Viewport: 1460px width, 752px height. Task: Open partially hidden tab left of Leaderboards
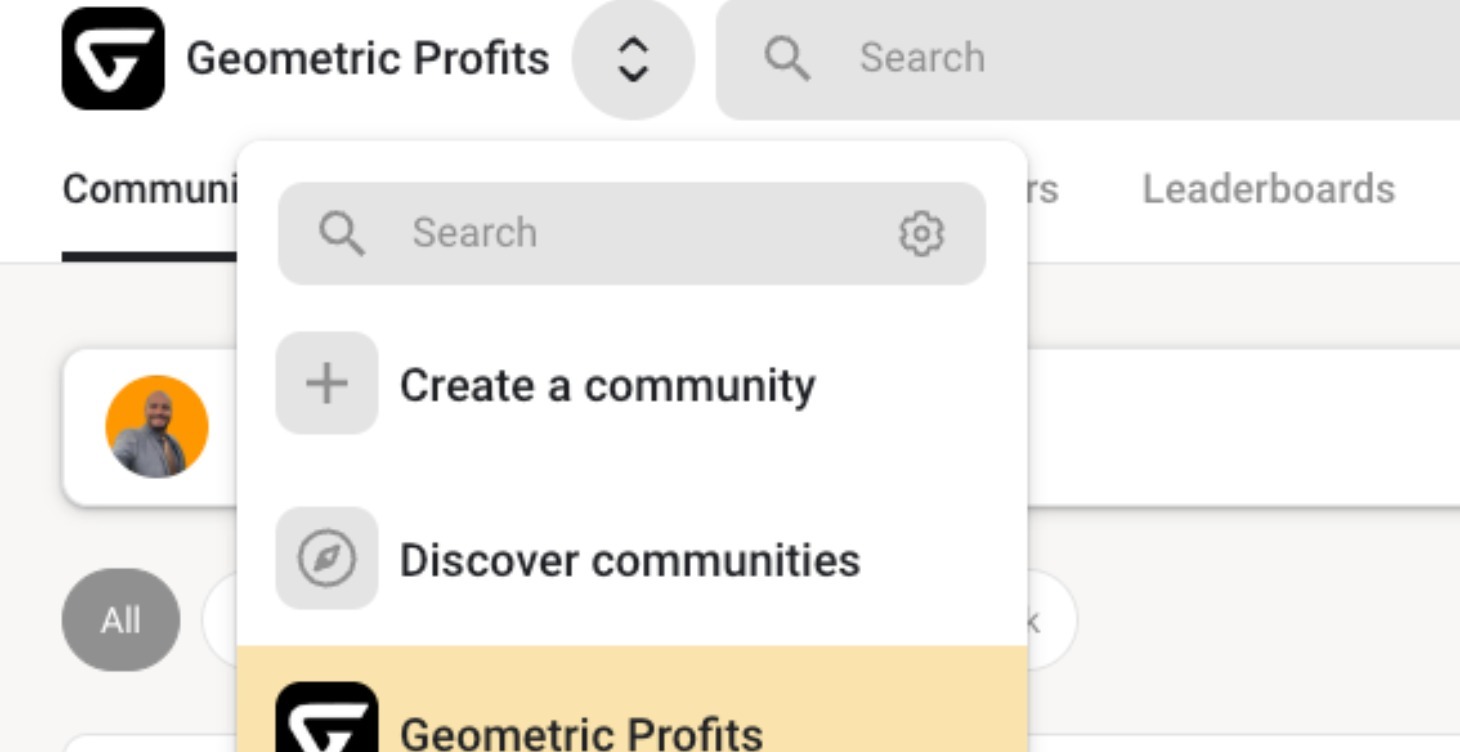pos(1042,189)
